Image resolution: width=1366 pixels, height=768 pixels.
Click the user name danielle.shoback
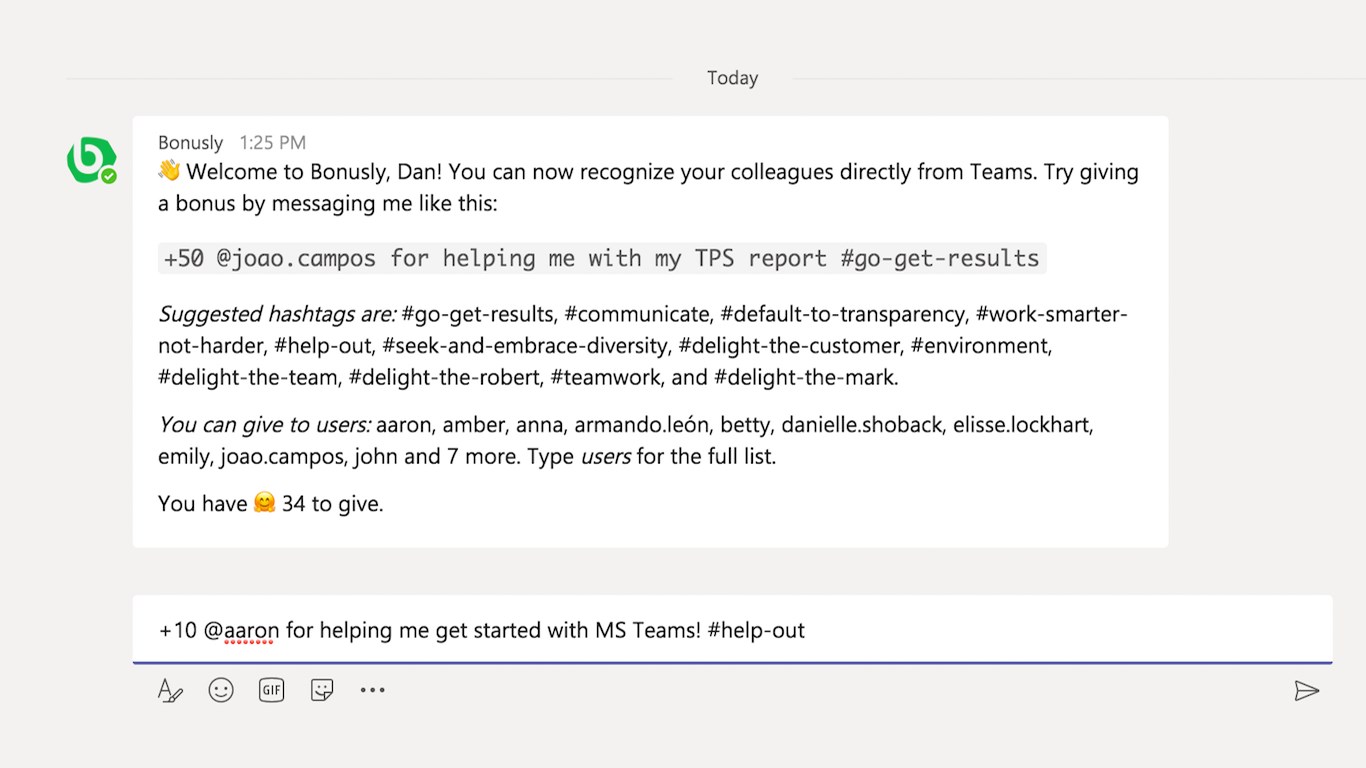pos(862,424)
